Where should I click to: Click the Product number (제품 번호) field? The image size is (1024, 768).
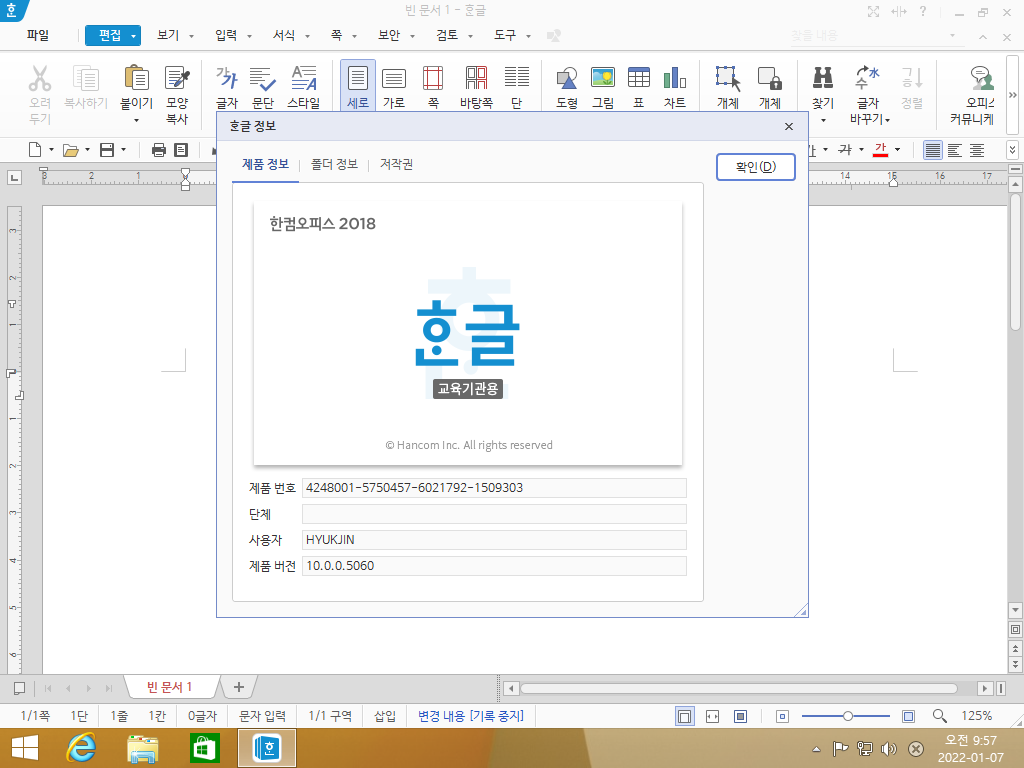pyautogui.click(x=494, y=488)
